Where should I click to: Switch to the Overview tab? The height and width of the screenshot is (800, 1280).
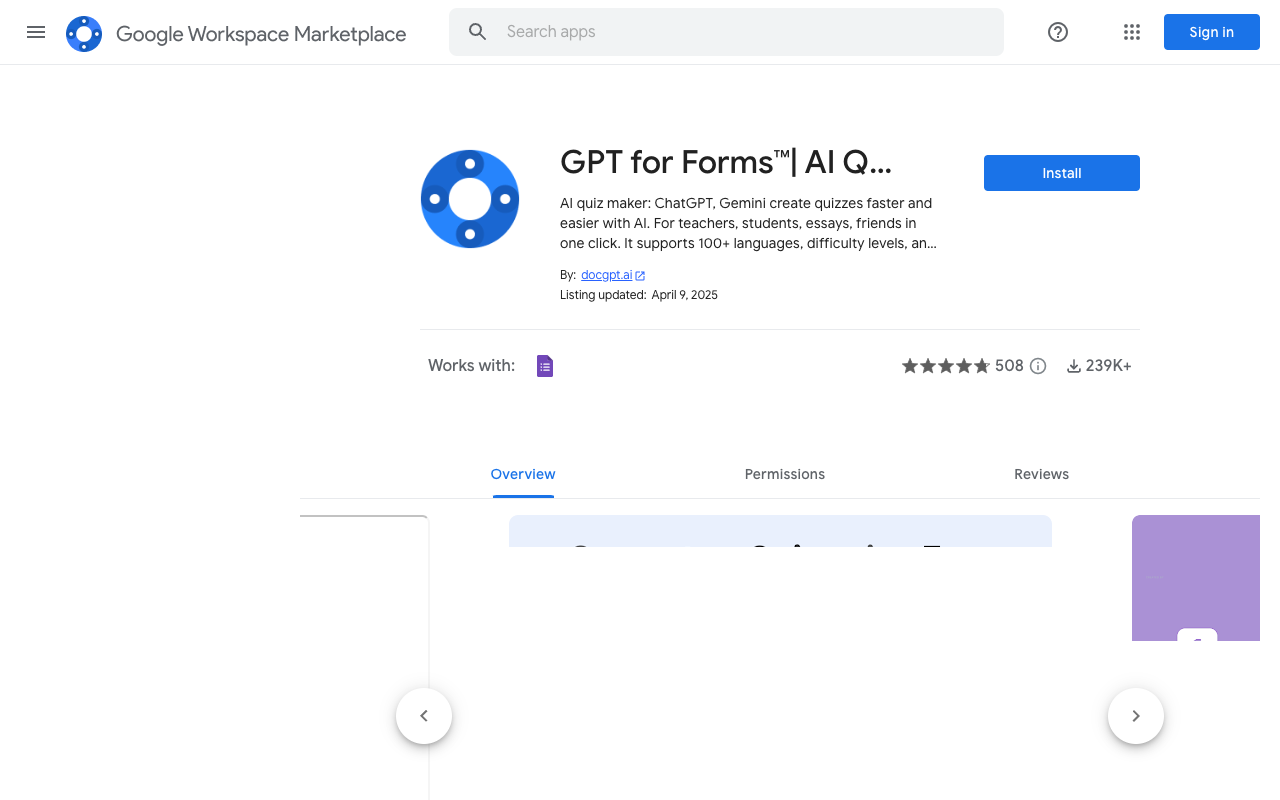(x=523, y=474)
